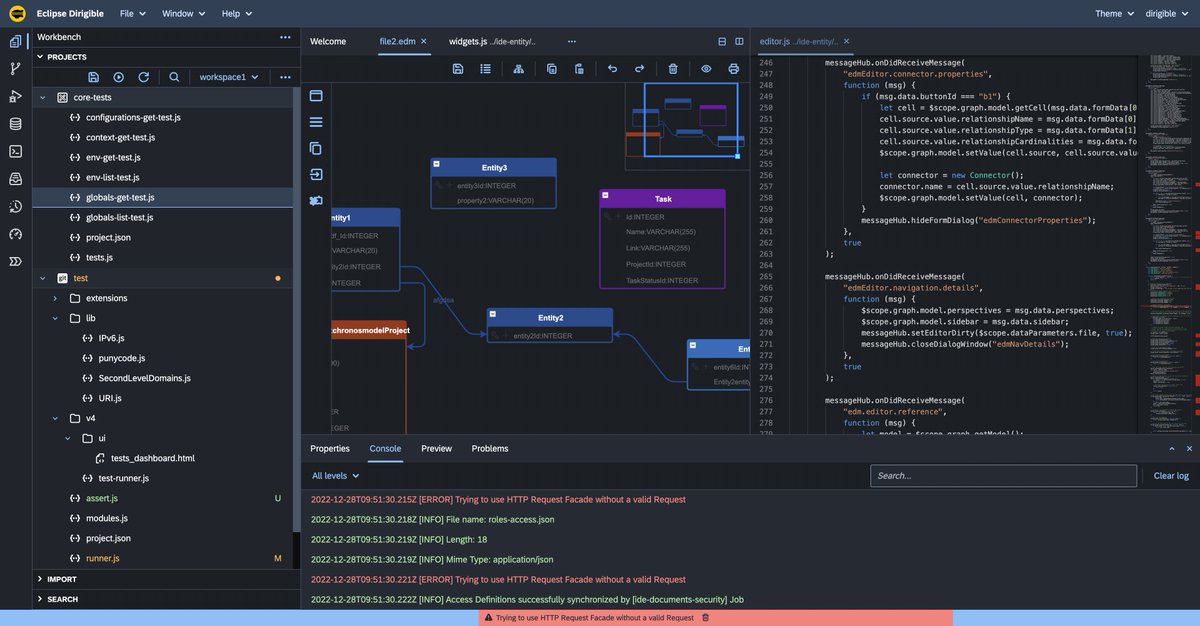Viewport: 1200px width, 626px height.
Task: Collapse the PROJECTS section
Action: click(x=40, y=57)
